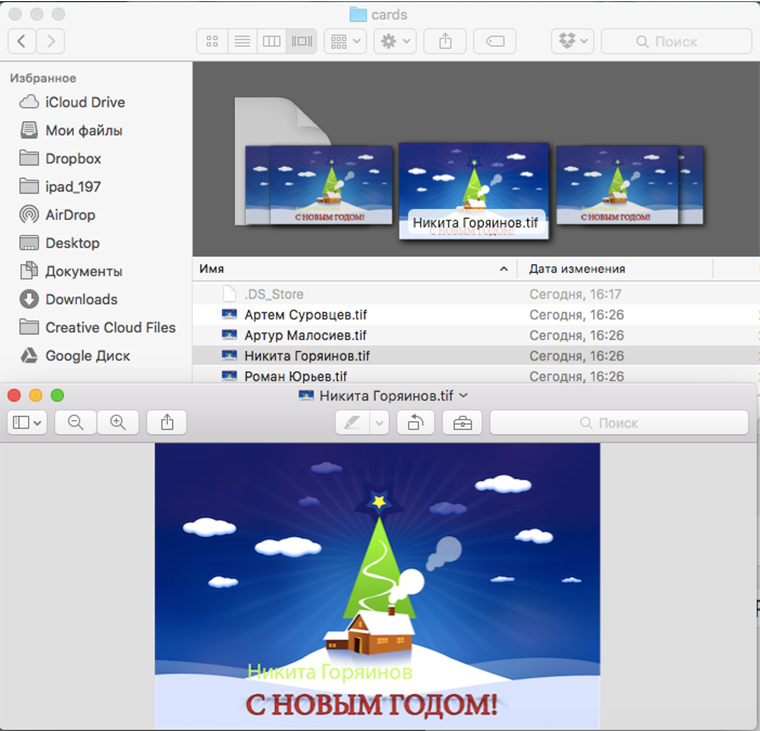Close the Preview window
The width and height of the screenshot is (760, 731).
tap(14, 396)
